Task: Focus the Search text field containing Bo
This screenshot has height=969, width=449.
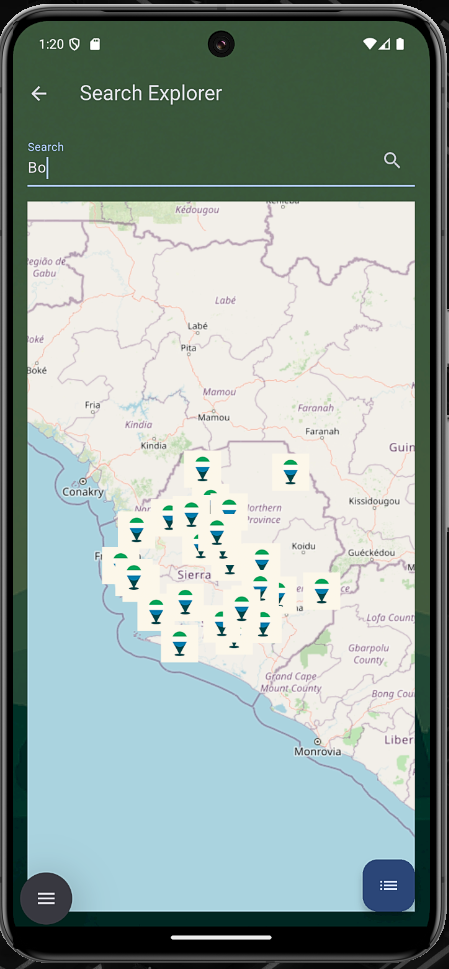Action: 220,163
